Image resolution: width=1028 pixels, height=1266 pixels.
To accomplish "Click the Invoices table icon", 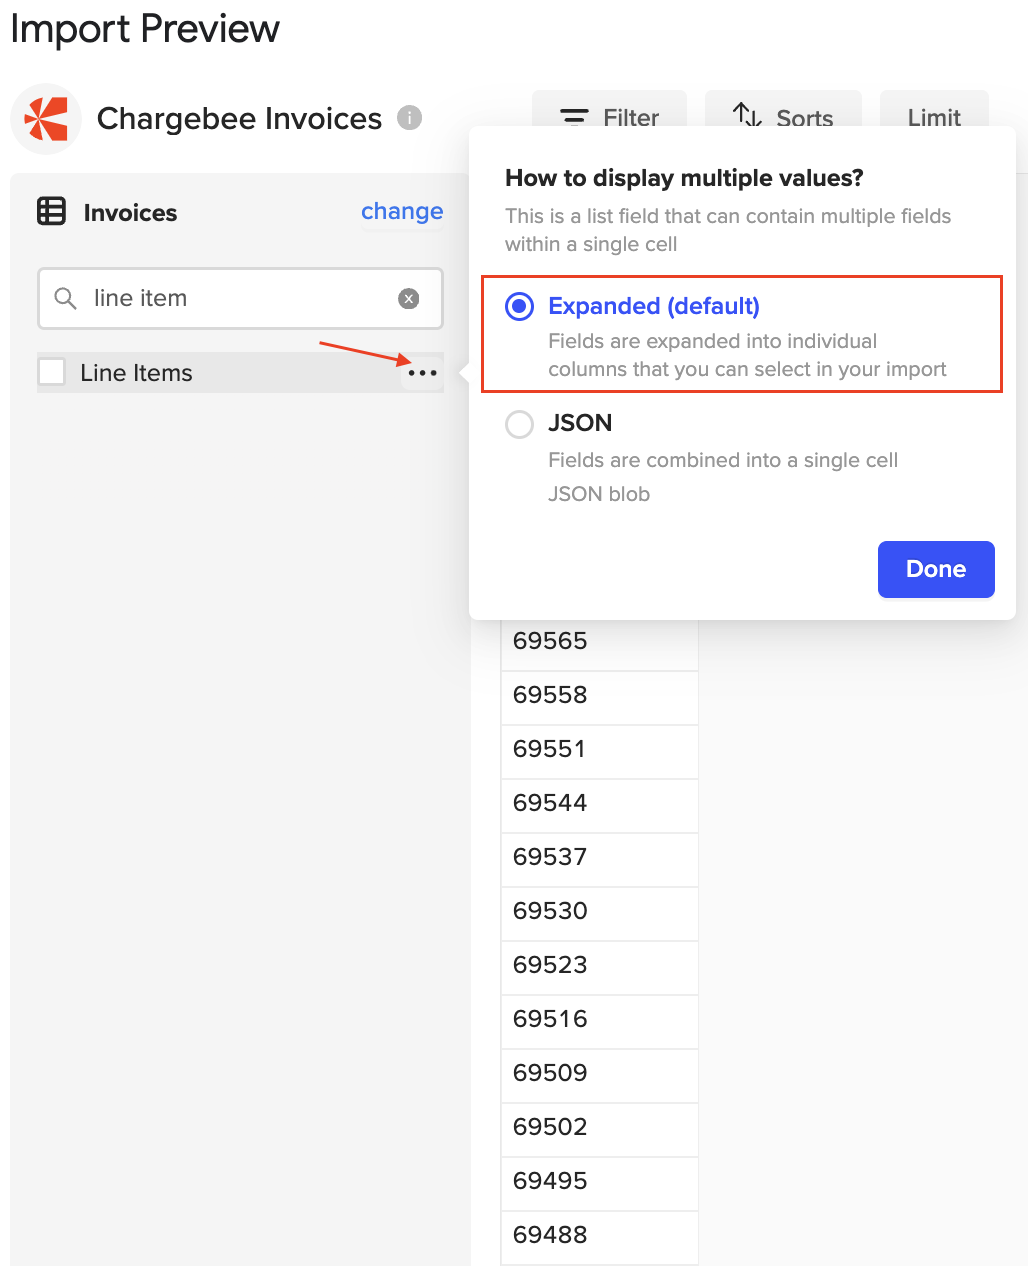I will [x=51, y=212].
